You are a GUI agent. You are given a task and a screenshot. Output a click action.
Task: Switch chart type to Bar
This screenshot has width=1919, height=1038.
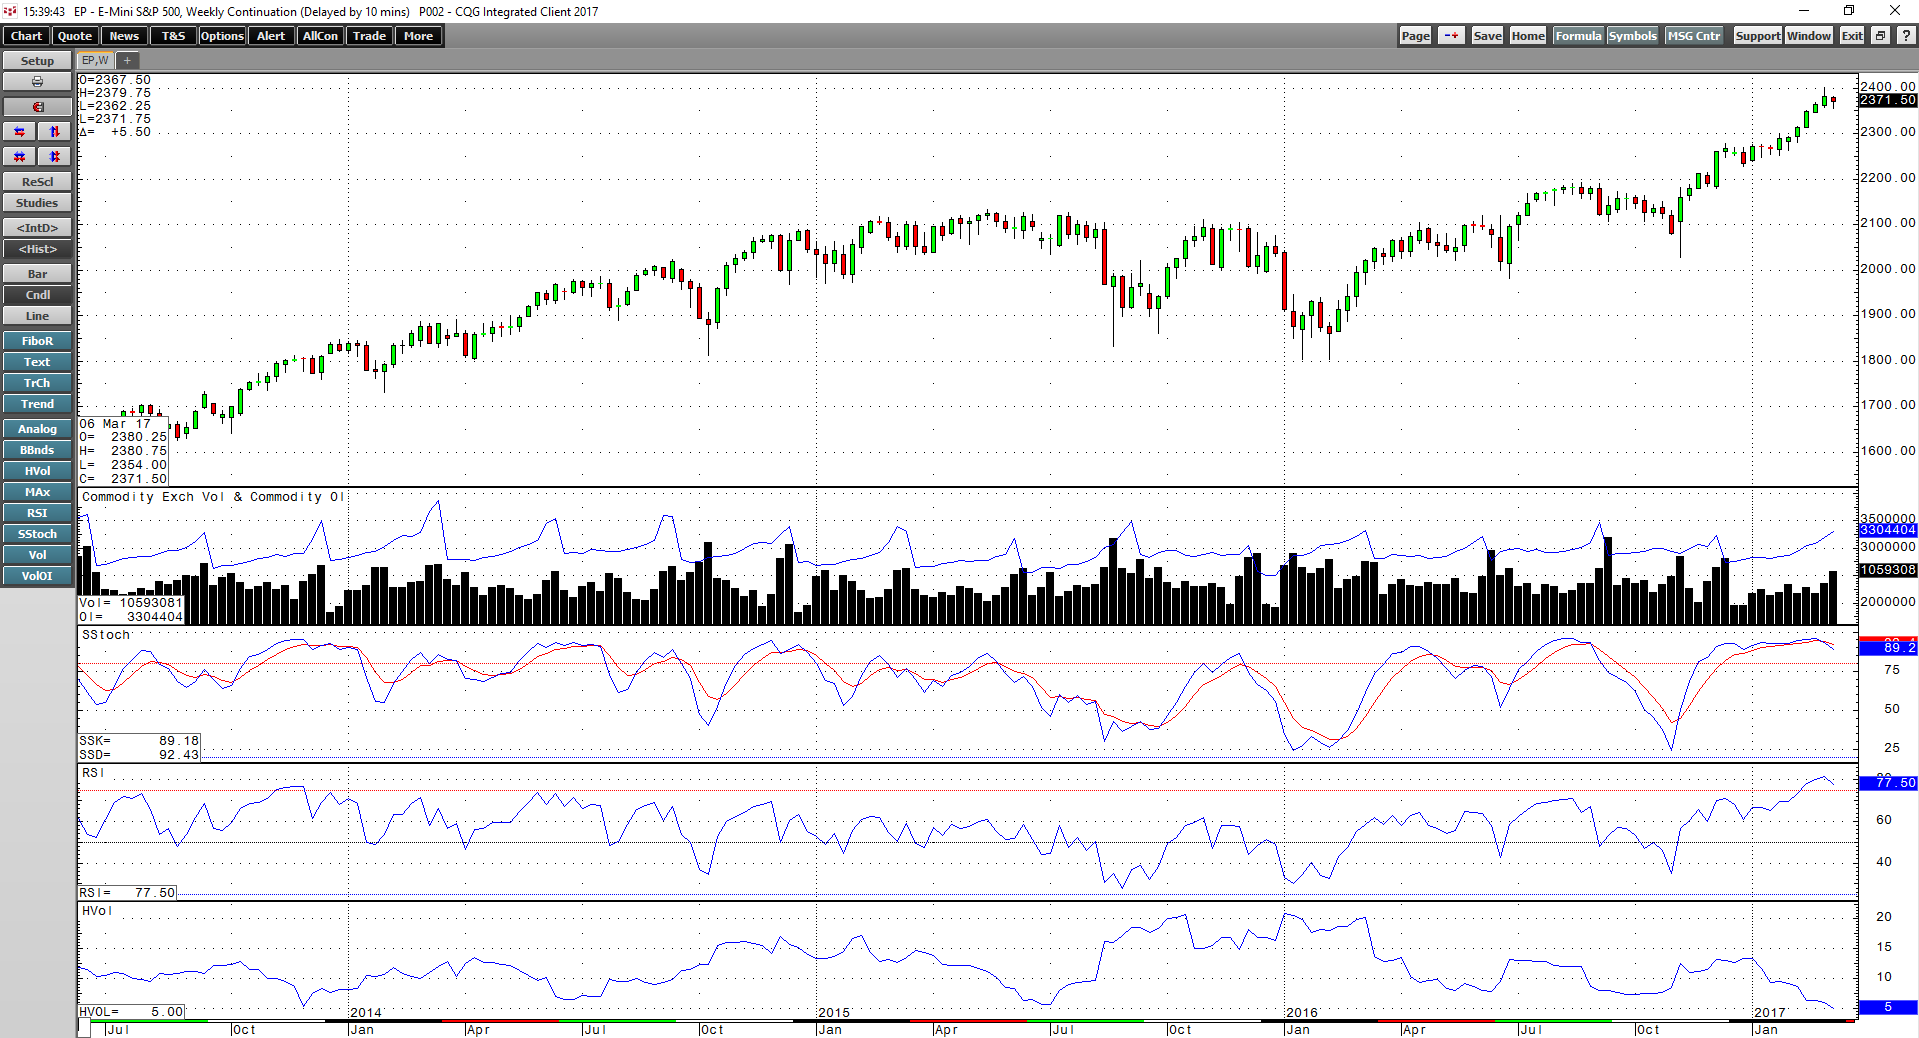37,274
